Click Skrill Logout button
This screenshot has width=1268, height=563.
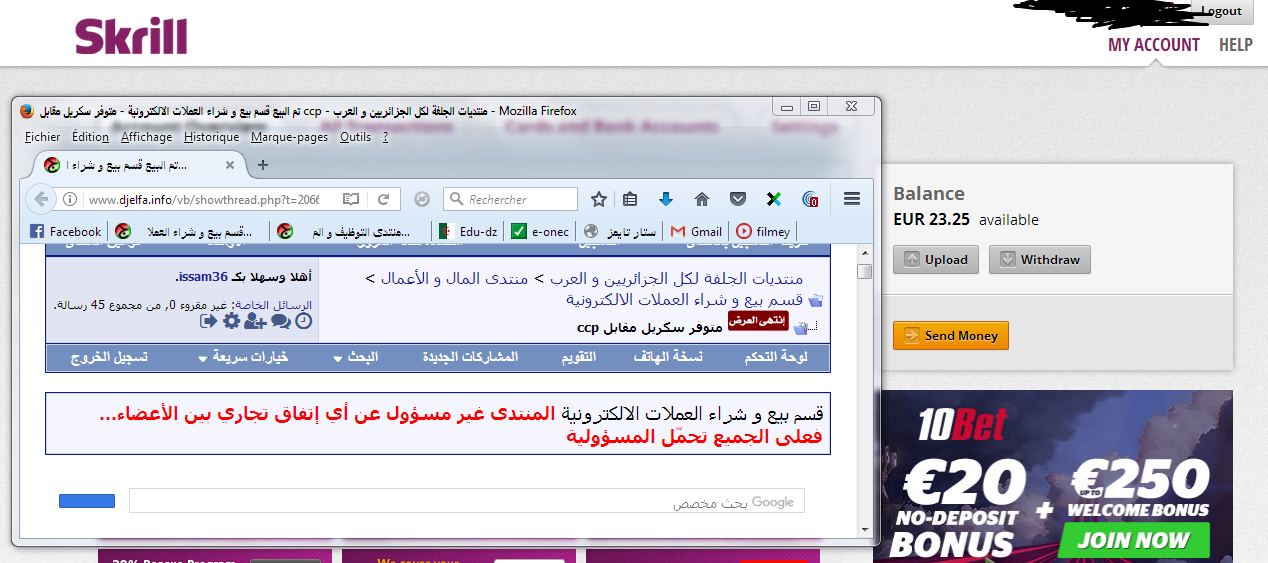[x=1221, y=11]
